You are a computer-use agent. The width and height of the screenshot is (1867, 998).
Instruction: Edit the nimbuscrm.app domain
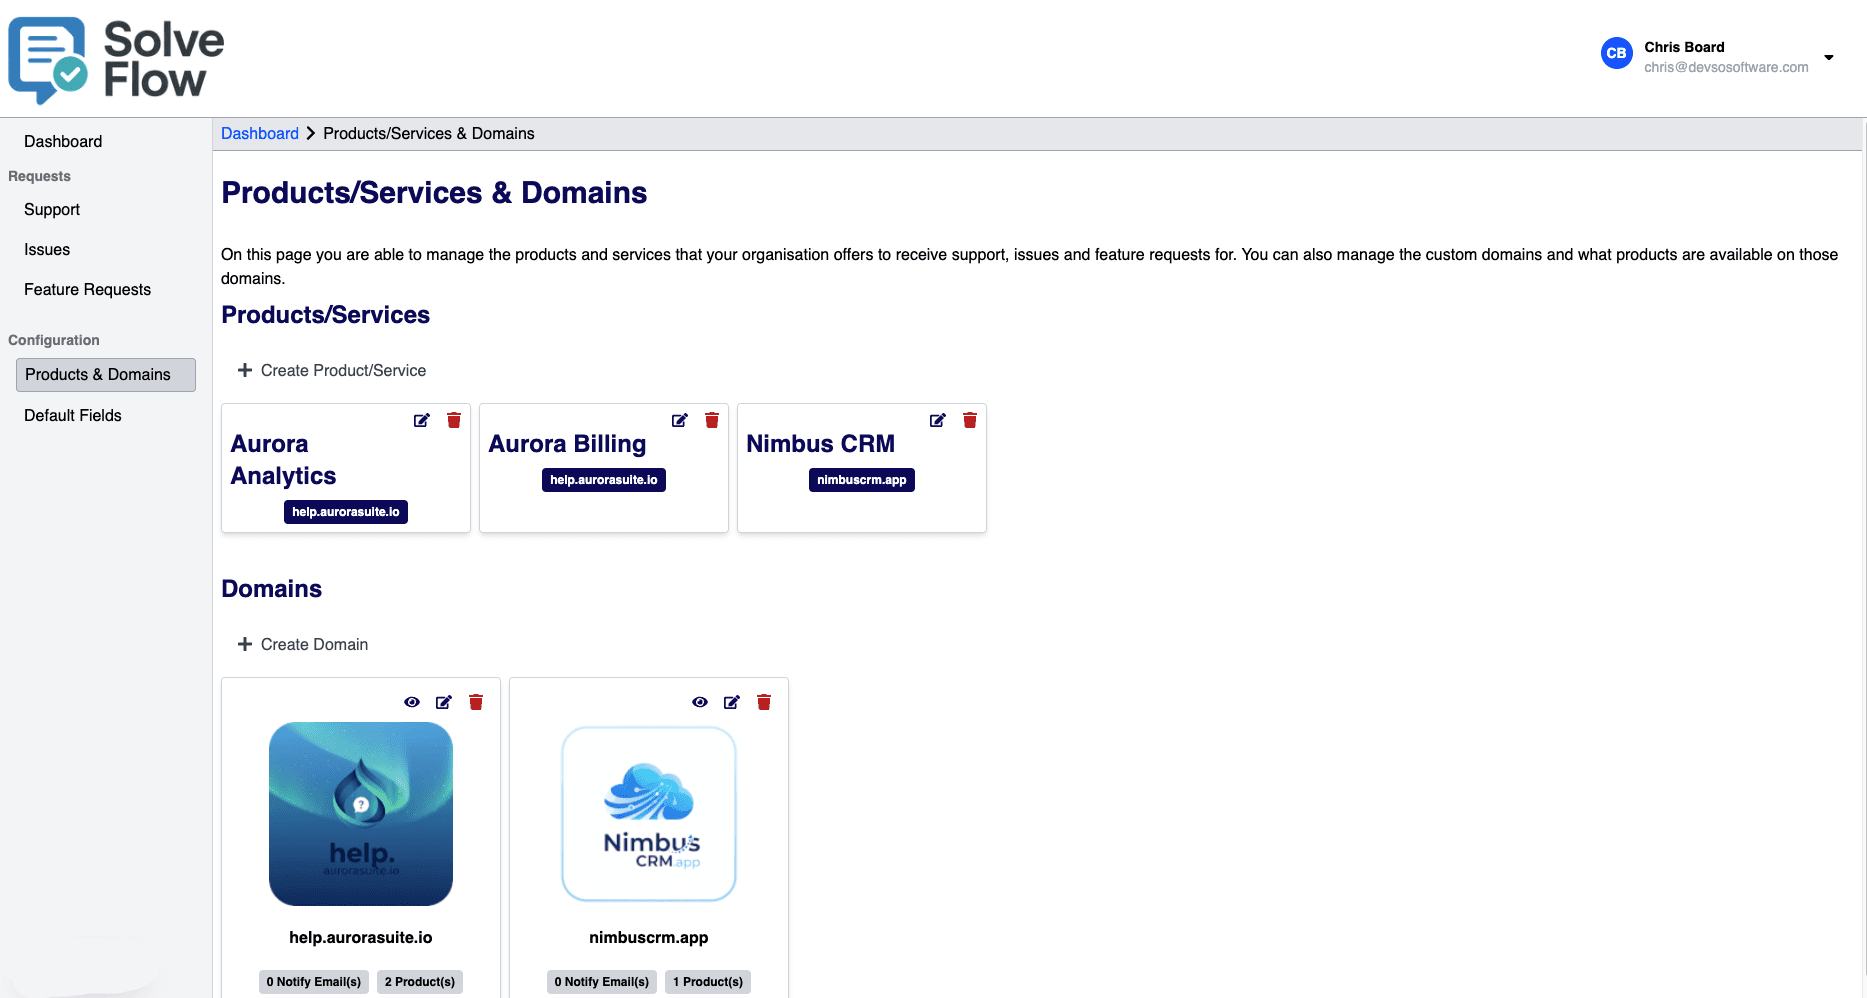[731, 702]
